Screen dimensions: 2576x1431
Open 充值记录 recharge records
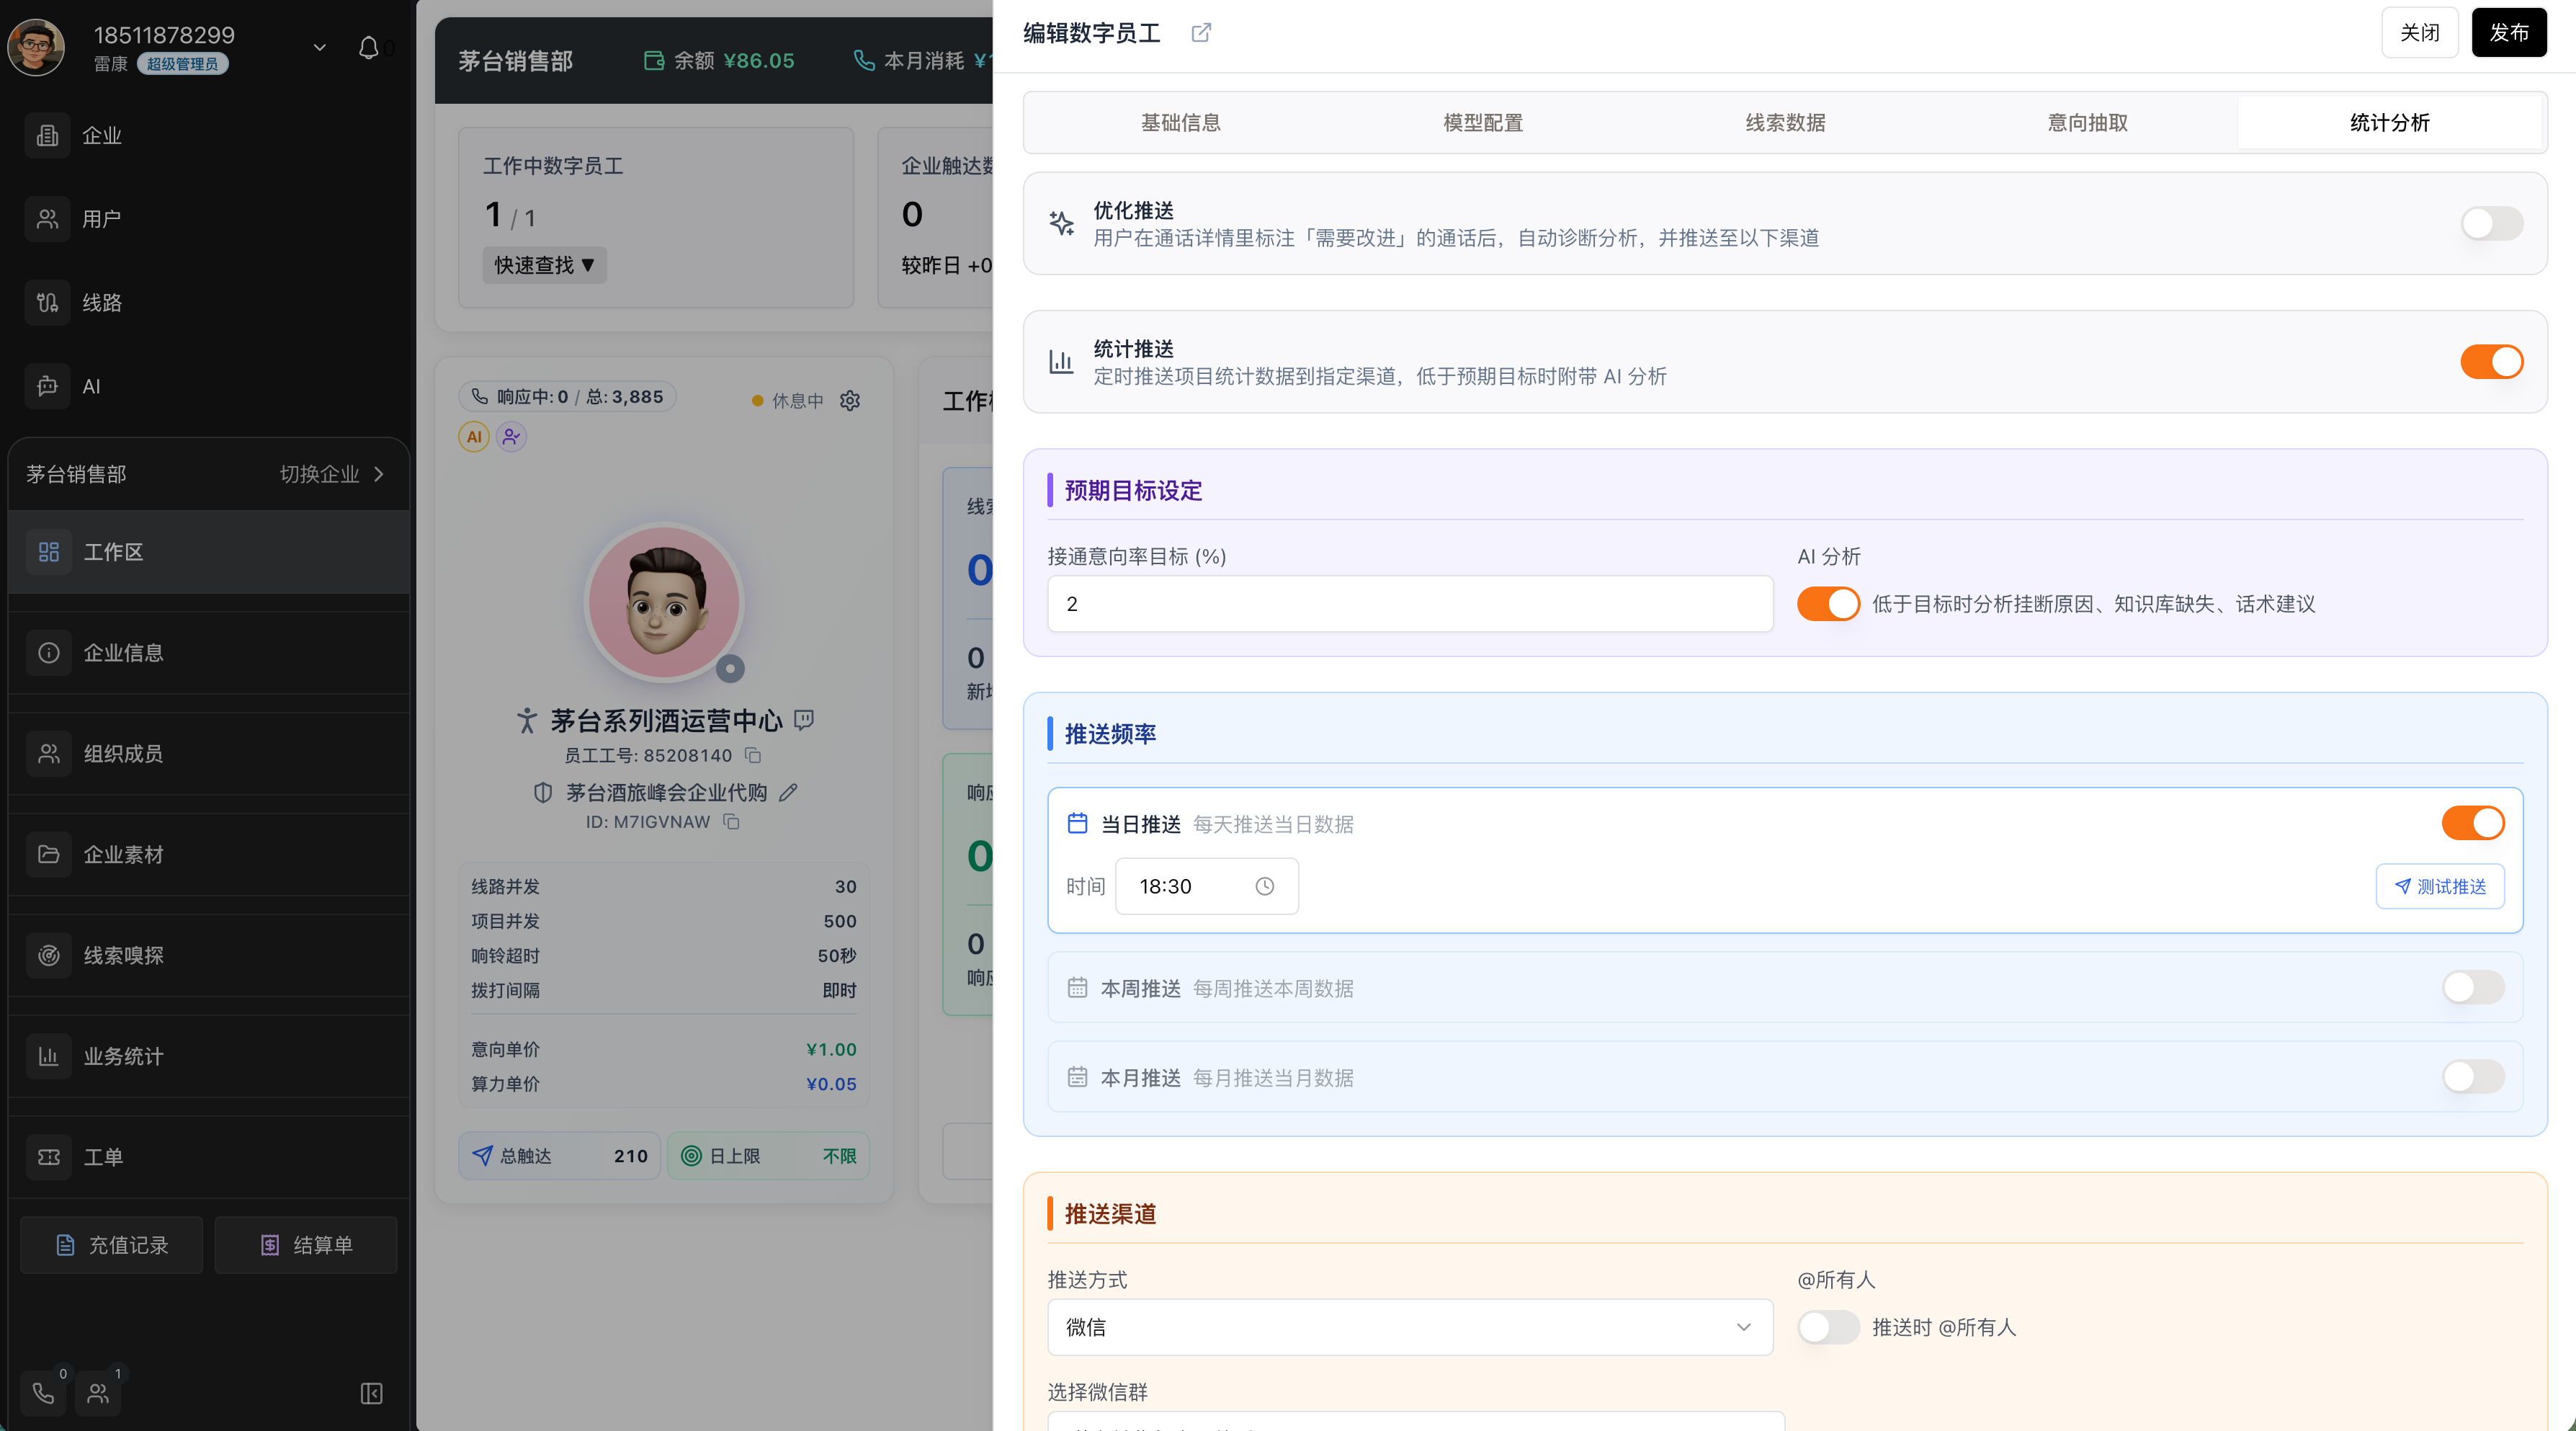click(111, 1245)
